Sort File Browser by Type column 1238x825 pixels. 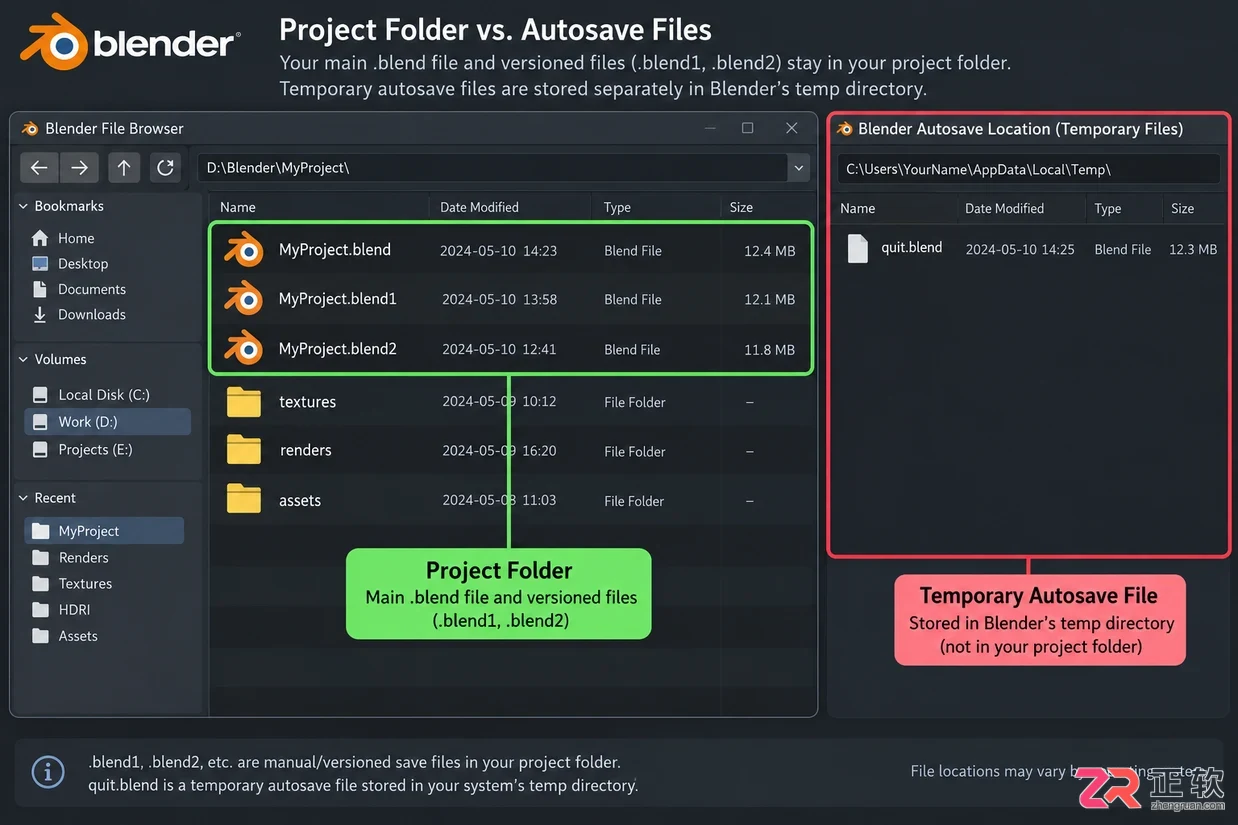pyautogui.click(x=617, y=207)
